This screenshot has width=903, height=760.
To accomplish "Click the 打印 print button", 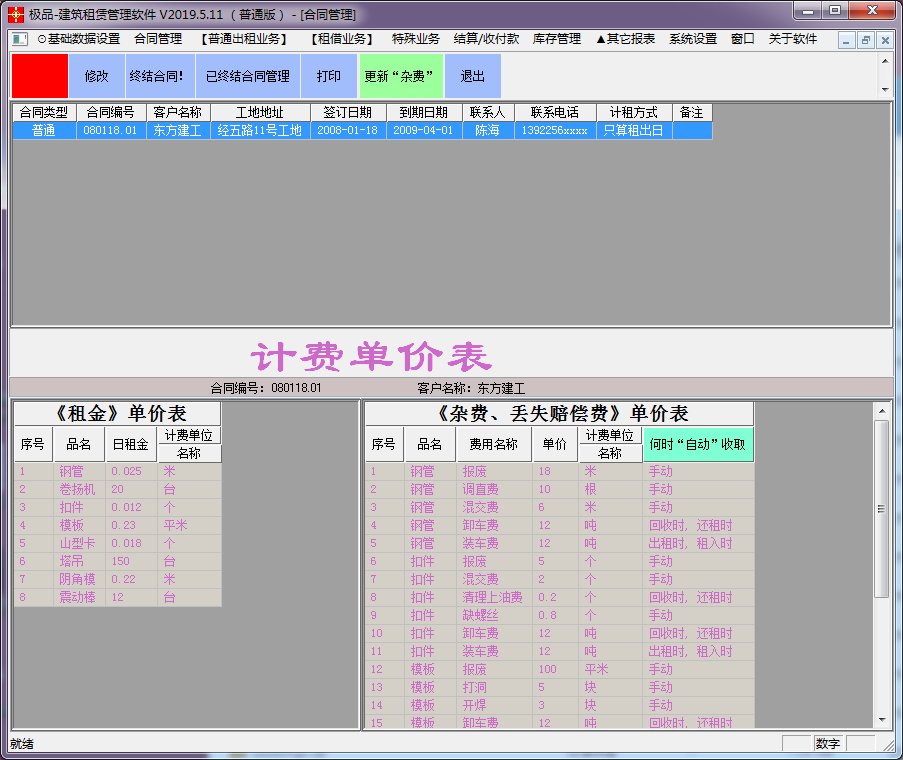I will (x=329, y=76).
